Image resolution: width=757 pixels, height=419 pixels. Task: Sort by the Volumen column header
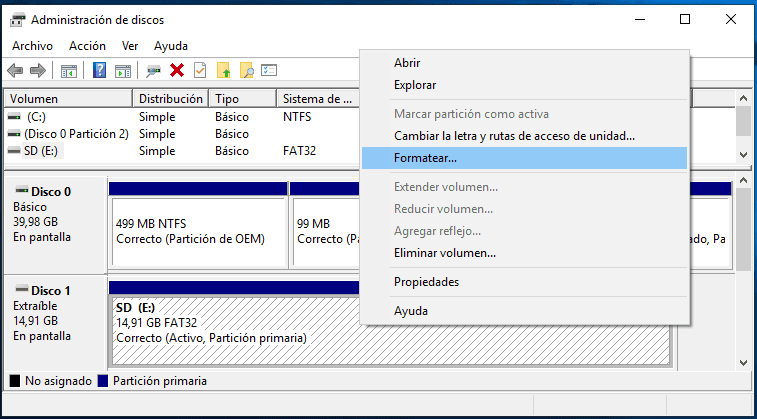point(69,99)
